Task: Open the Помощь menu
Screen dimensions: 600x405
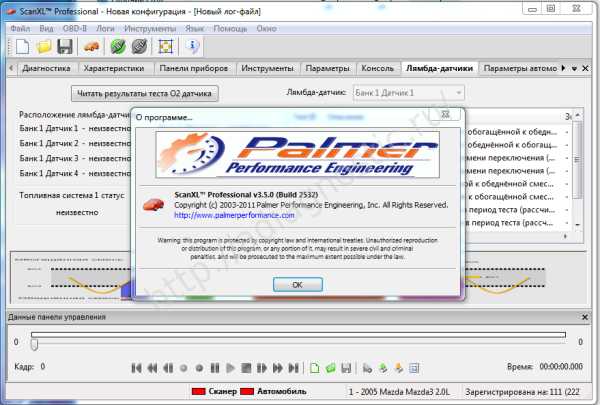Action: [230, 28]
